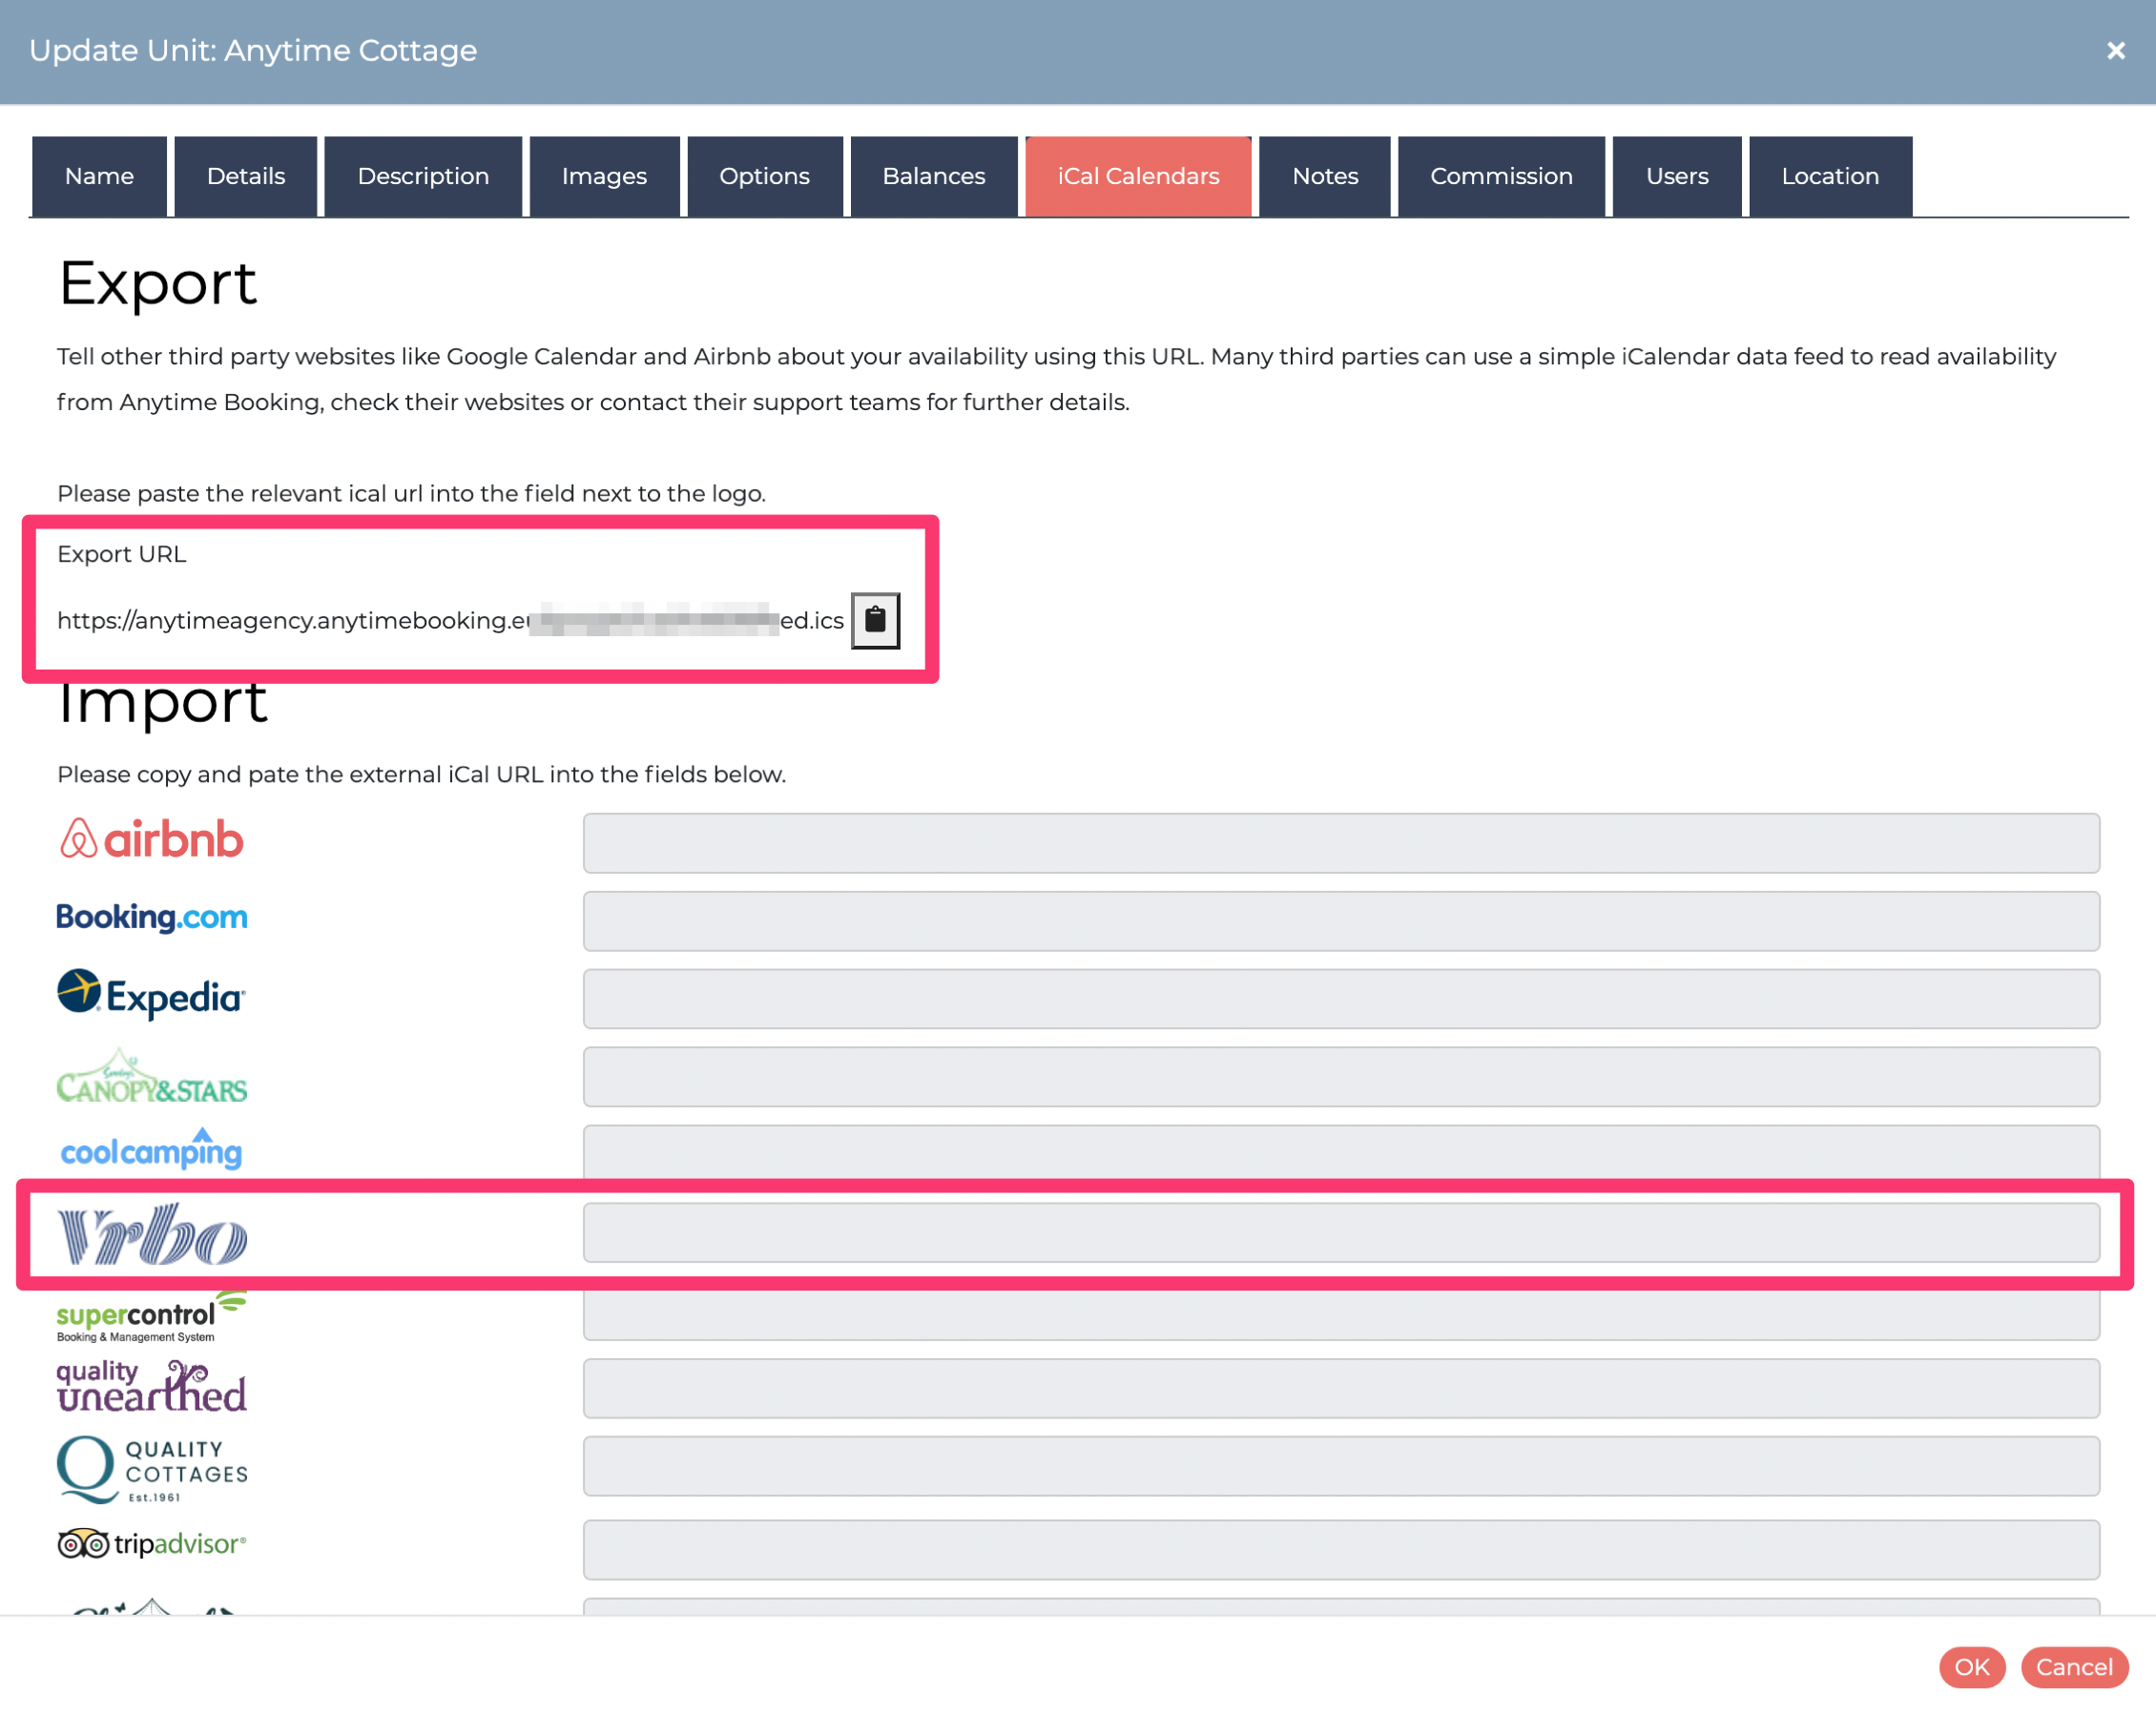Viewport: 2156px width, 1715px height.
Task: Click the Expedia logo
Action: 151,996
